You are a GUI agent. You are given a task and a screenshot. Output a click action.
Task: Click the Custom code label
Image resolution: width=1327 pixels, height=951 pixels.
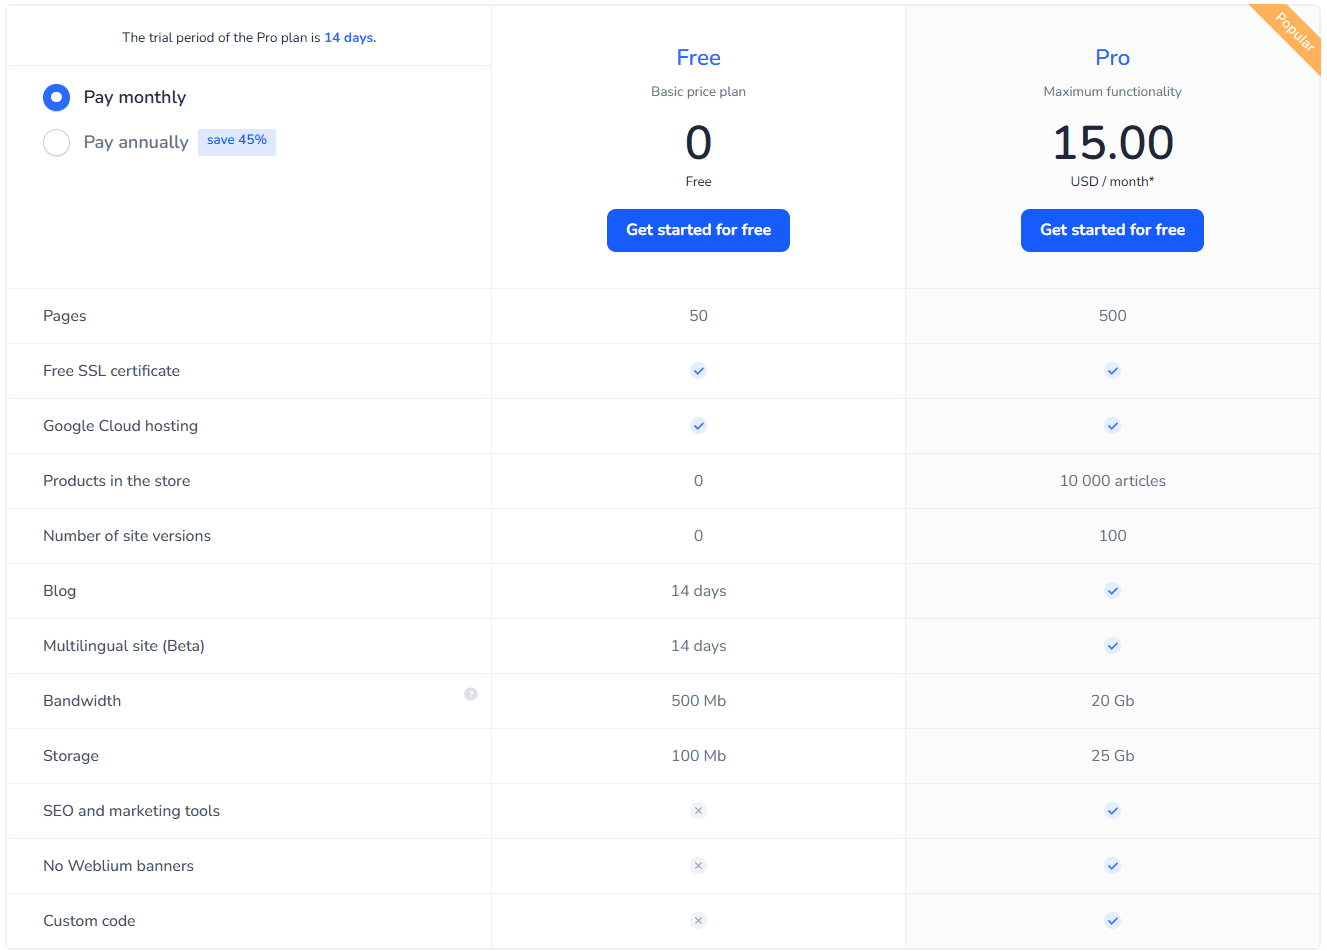pyautogui.click(x=89, y=921)
